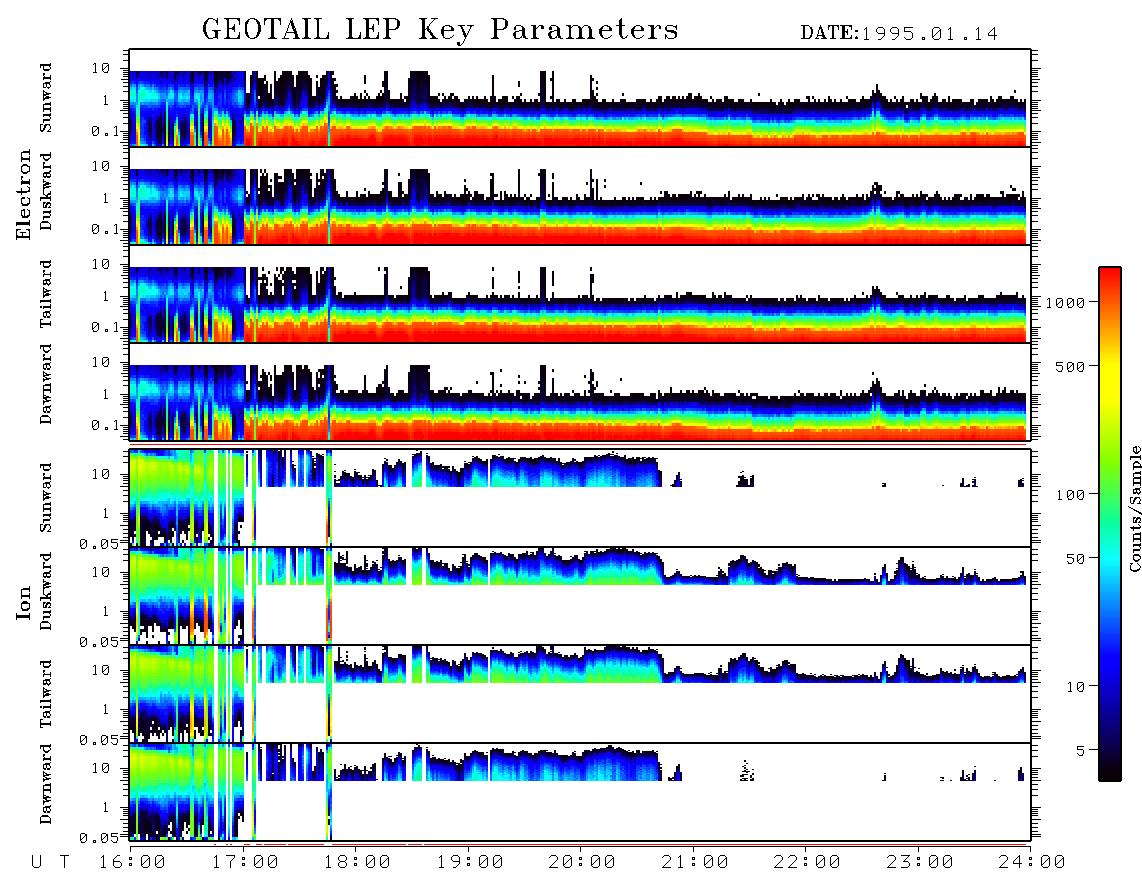The image size is (1142, 880).
Task: Click the 'U T' axis label
Action: (50, 862)
